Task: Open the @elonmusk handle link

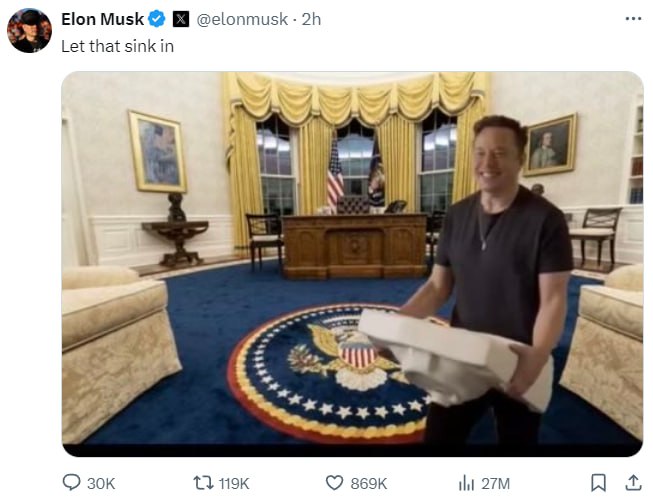Action: pyautogui.click(x=242, y=19)
